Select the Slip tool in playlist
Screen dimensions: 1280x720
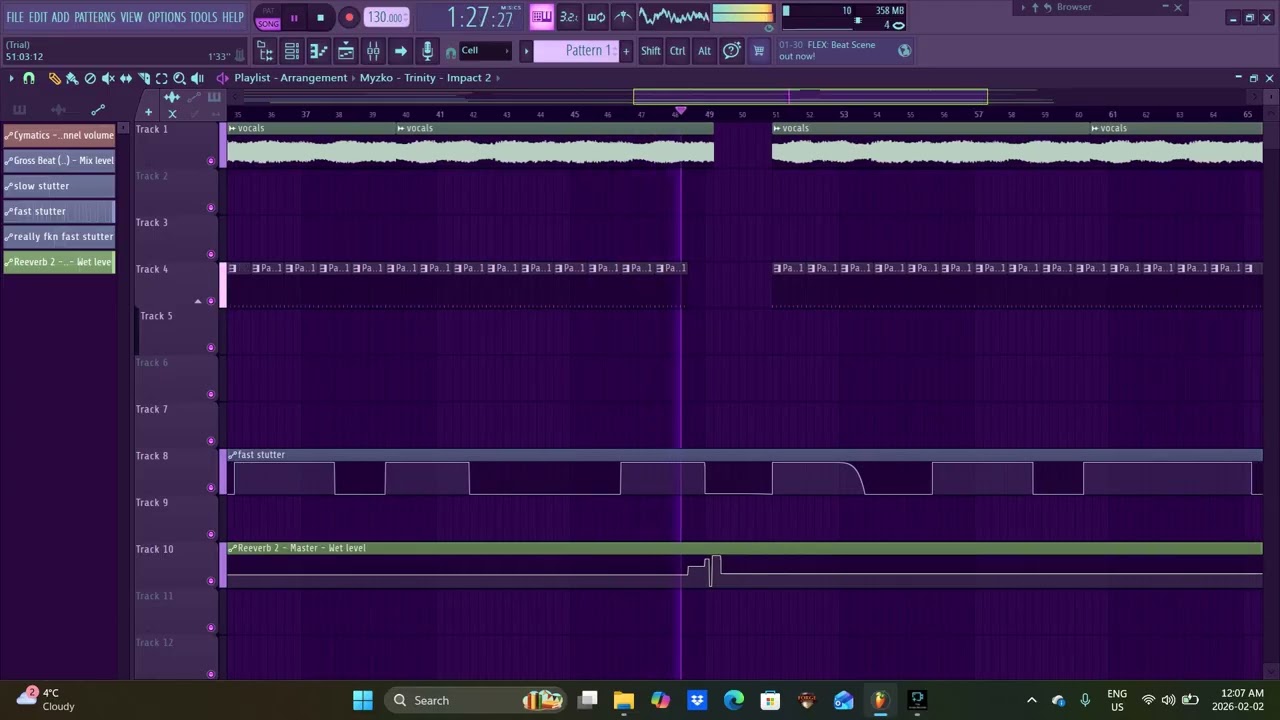point(126,78)
